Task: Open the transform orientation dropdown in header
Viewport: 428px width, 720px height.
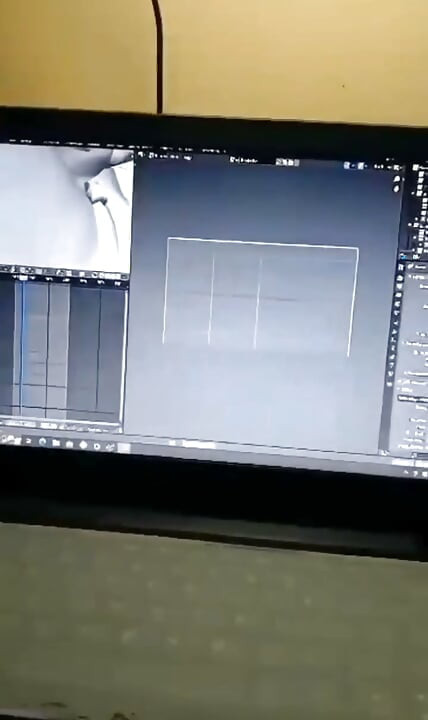Action: [243, 160]
